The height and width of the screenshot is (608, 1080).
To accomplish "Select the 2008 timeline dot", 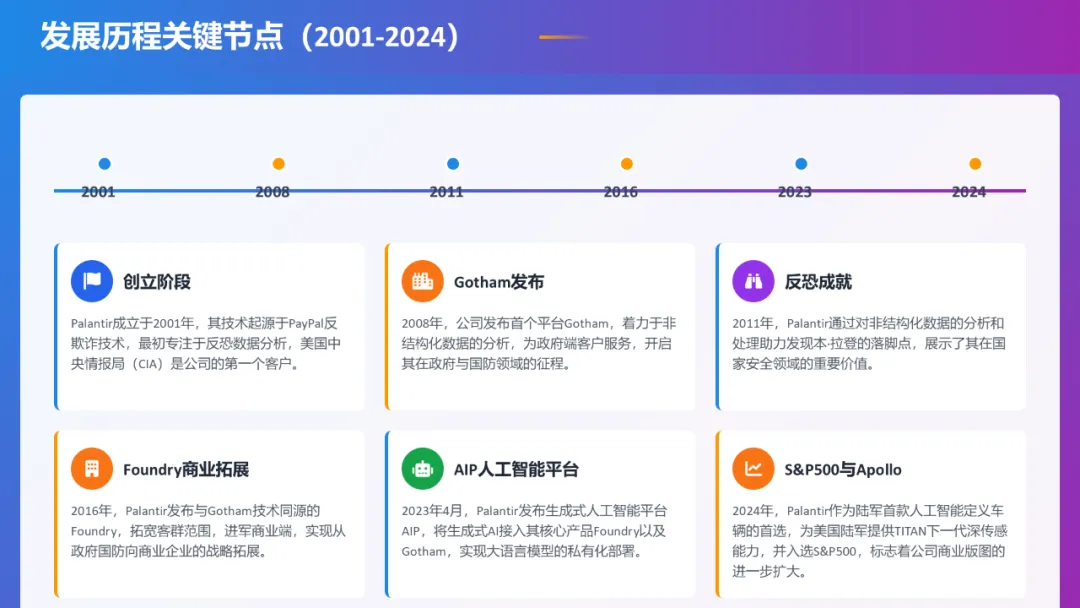I will click(278, 164).
